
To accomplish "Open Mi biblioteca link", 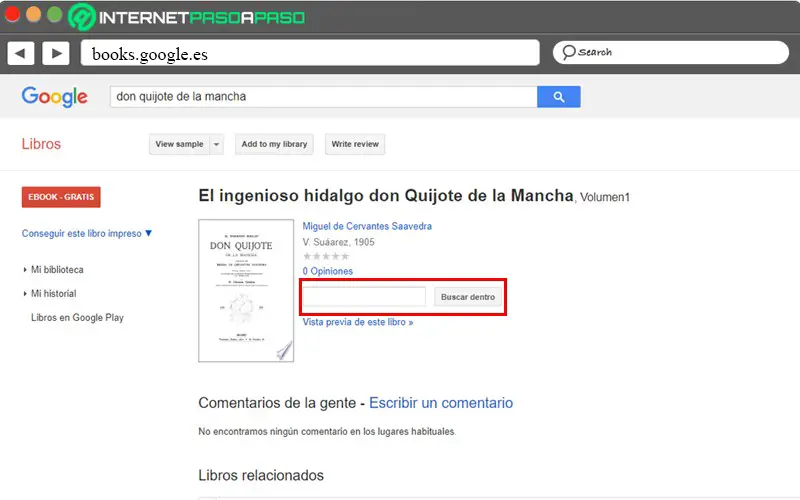I will 57,269.
